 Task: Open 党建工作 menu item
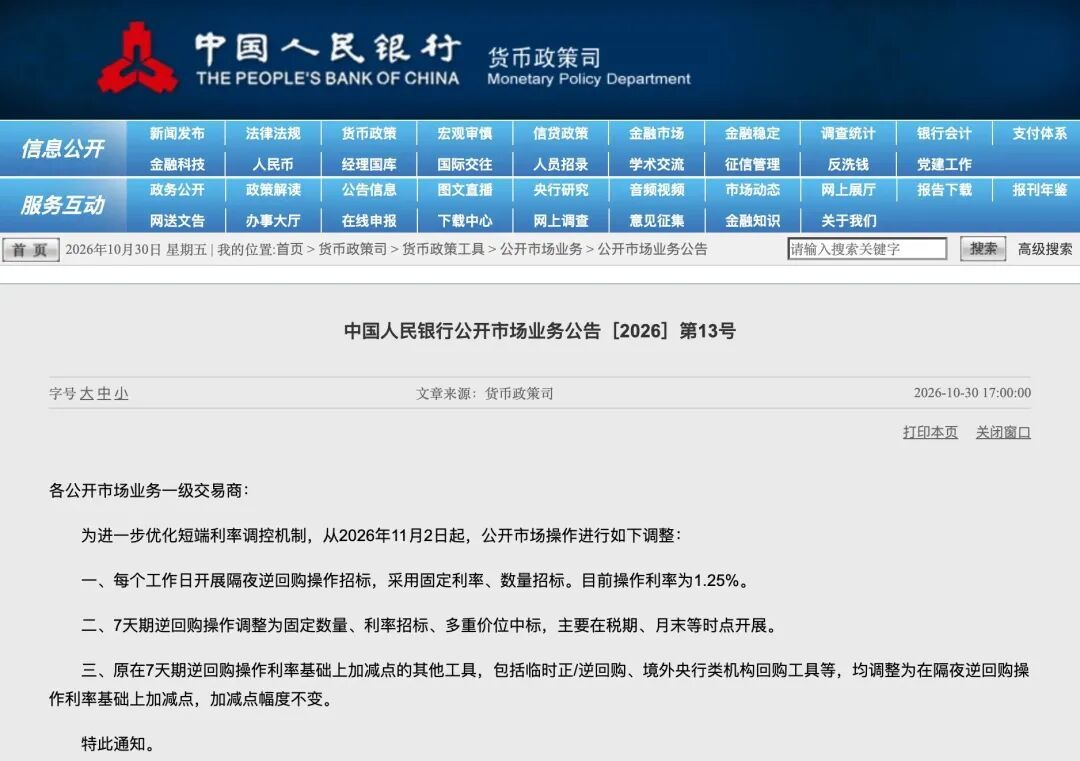pyautogui.click(x=944, y=165)
